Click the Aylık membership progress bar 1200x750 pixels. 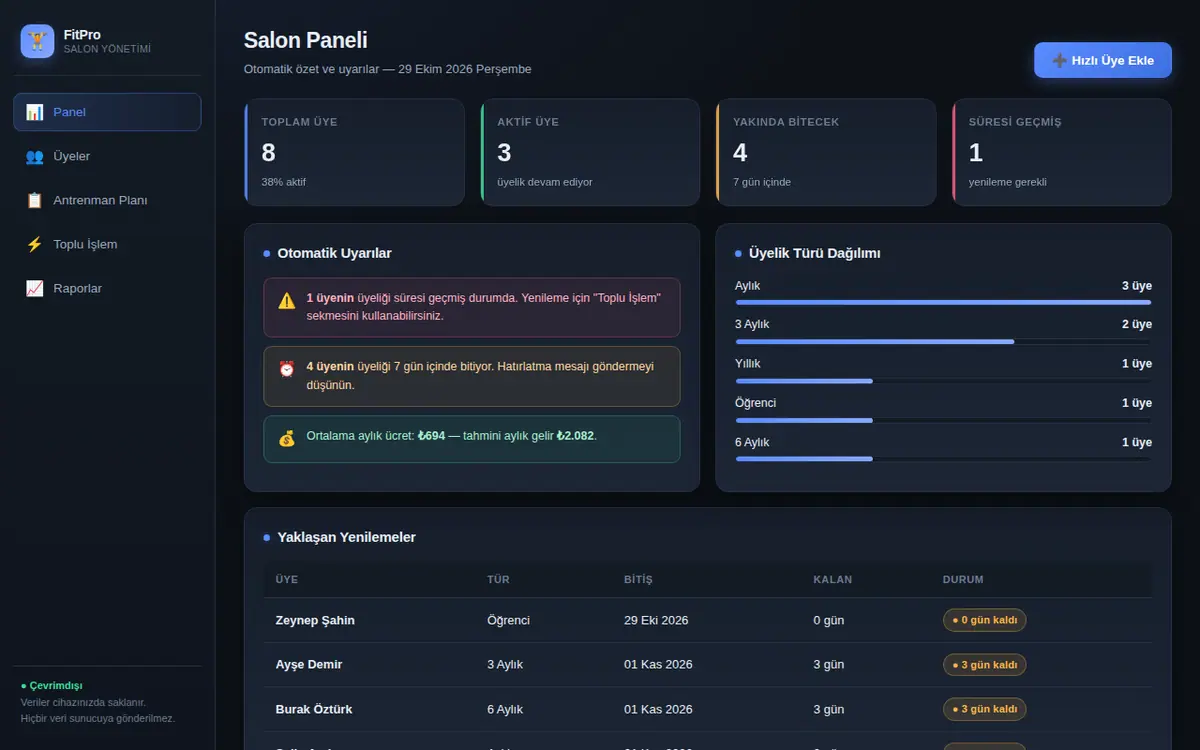tap(943, 302)
